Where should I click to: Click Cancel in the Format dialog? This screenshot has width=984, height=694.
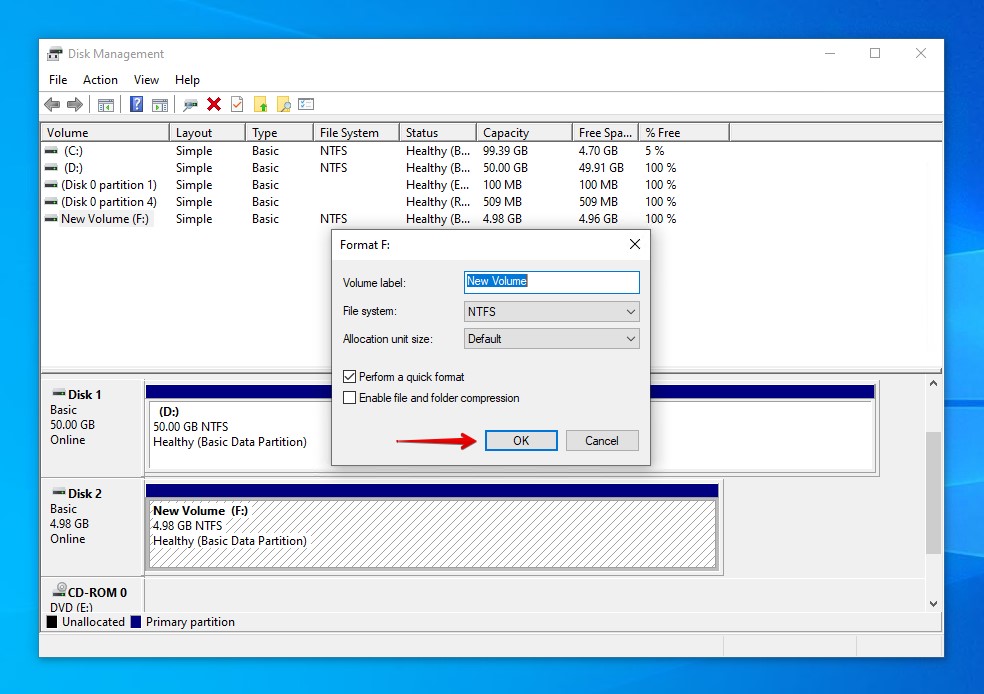[x=601, y=441]
